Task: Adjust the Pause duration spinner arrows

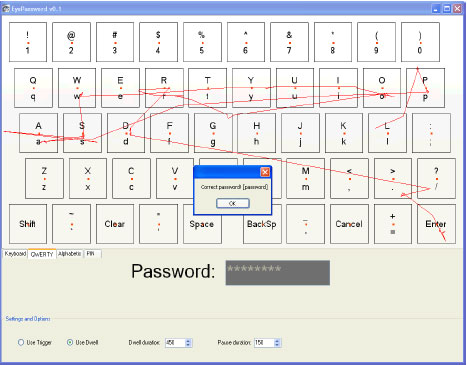Action: 277,343
